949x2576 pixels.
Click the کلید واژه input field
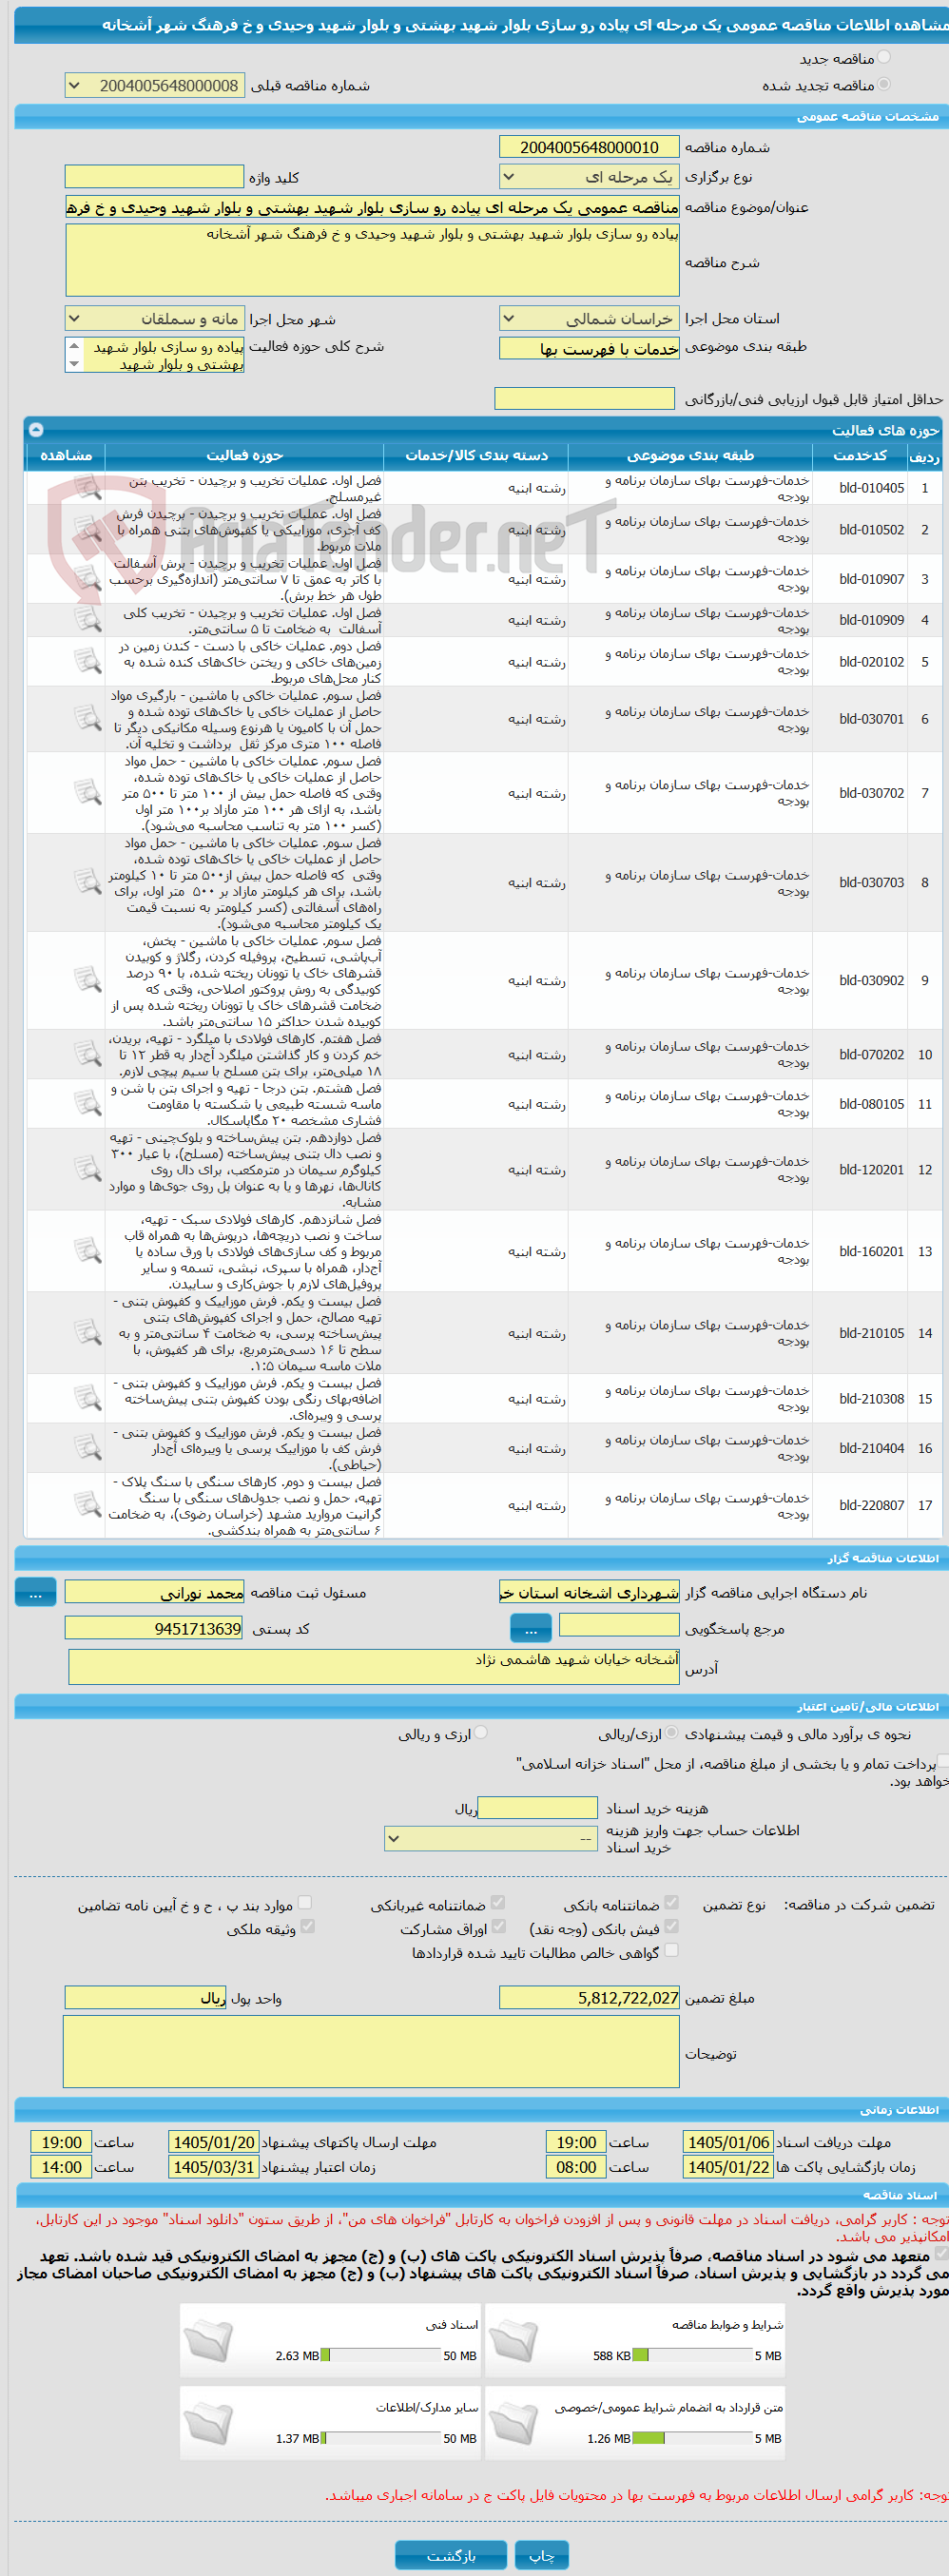coord(155,177)
